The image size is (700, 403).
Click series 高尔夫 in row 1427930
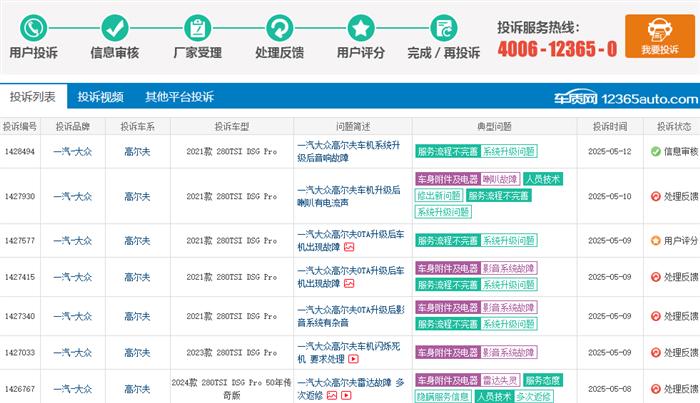[x=138, y=196]
